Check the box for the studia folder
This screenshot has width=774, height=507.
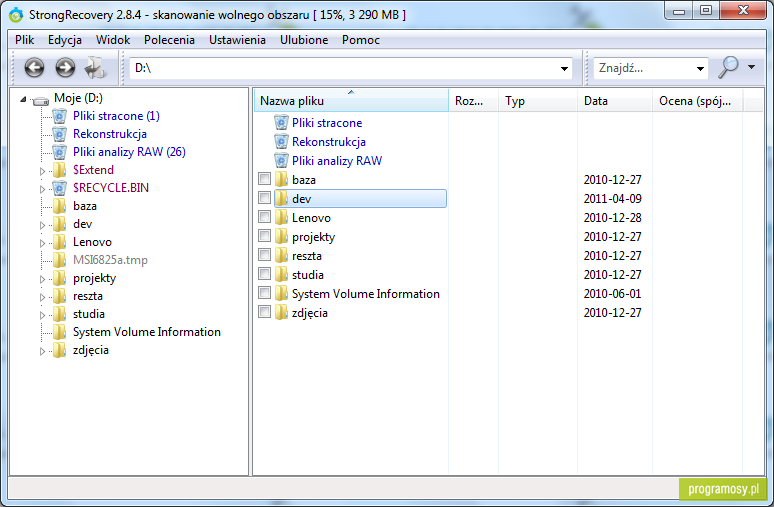point(265,274)
